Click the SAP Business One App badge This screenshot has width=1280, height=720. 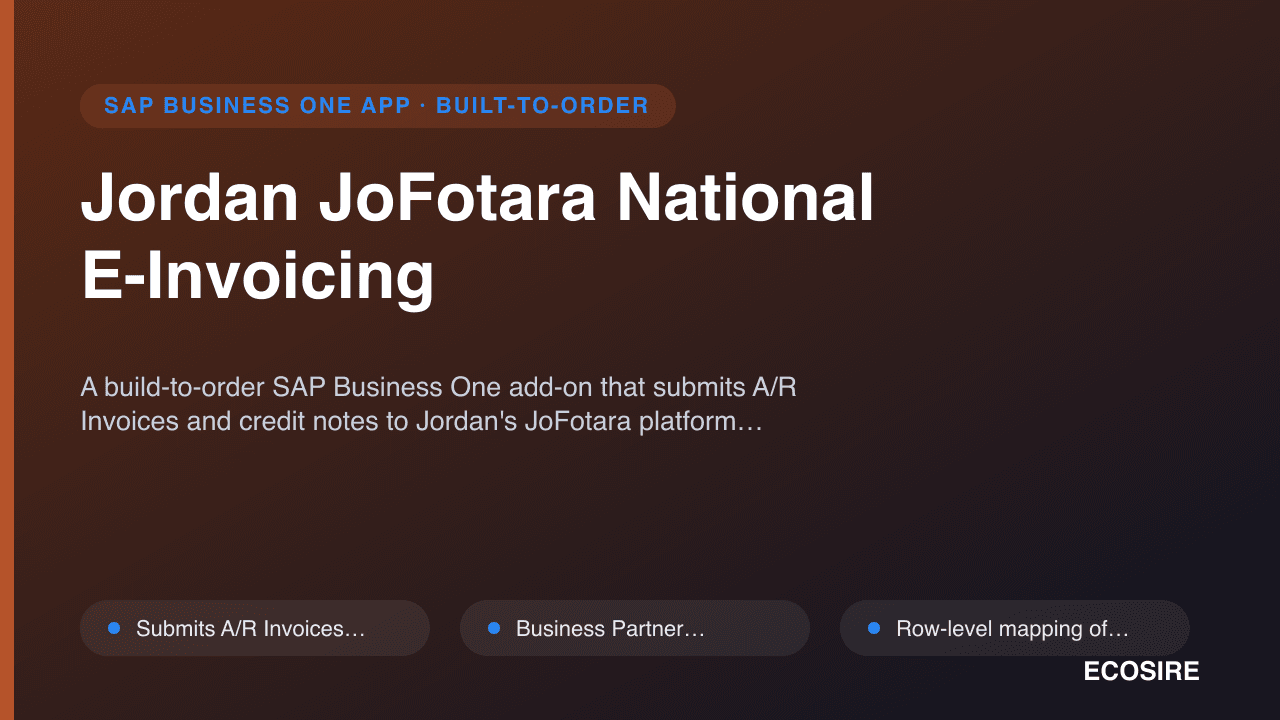pyautogui.click(x=377, y=106)
